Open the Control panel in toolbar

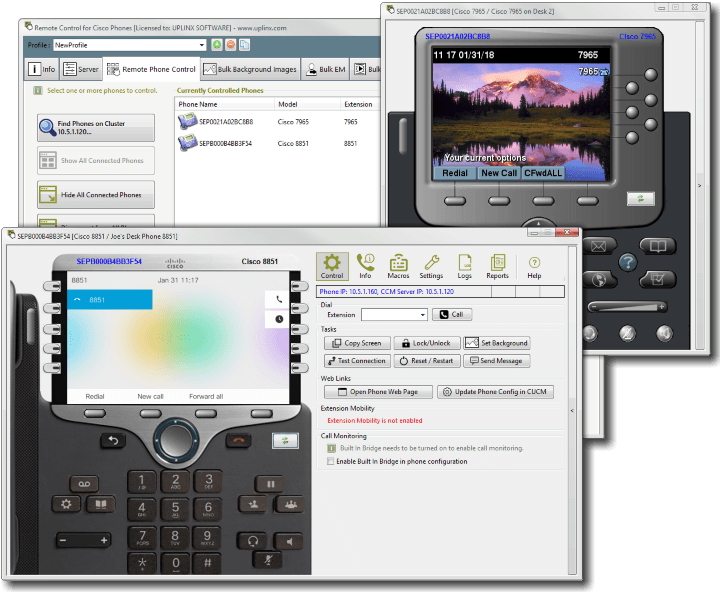click(332, 266)
